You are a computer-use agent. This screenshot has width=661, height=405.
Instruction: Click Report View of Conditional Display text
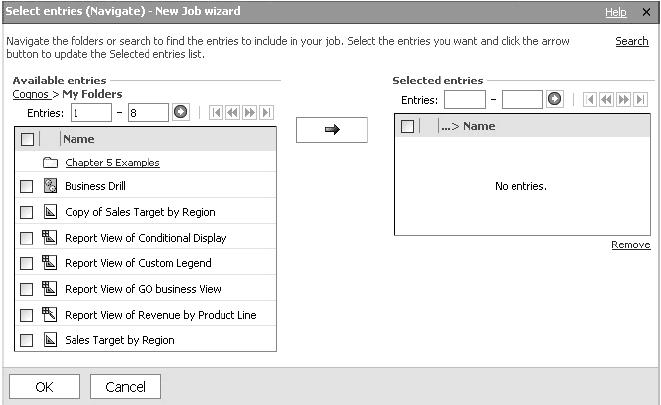click(145, 238)
